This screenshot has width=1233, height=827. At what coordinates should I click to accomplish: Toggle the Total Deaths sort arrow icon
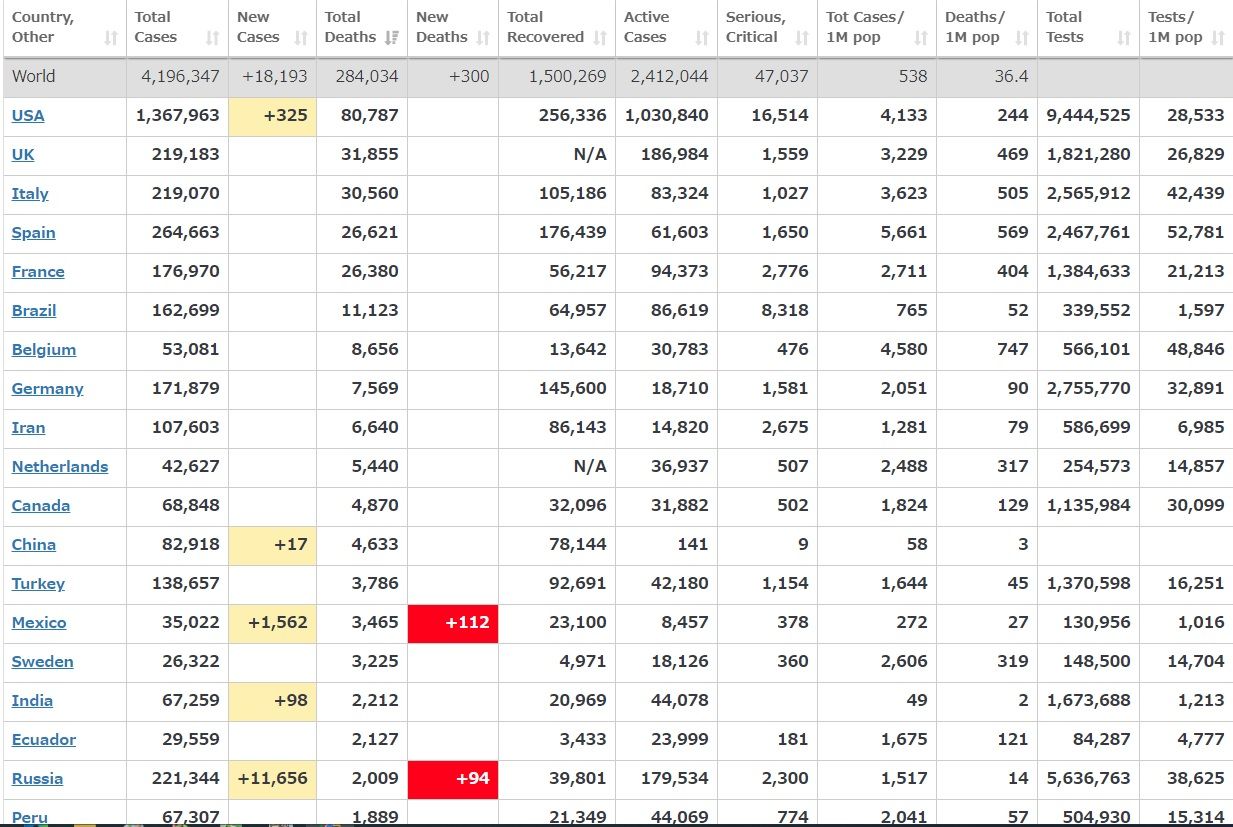click(x=392, y=38)
